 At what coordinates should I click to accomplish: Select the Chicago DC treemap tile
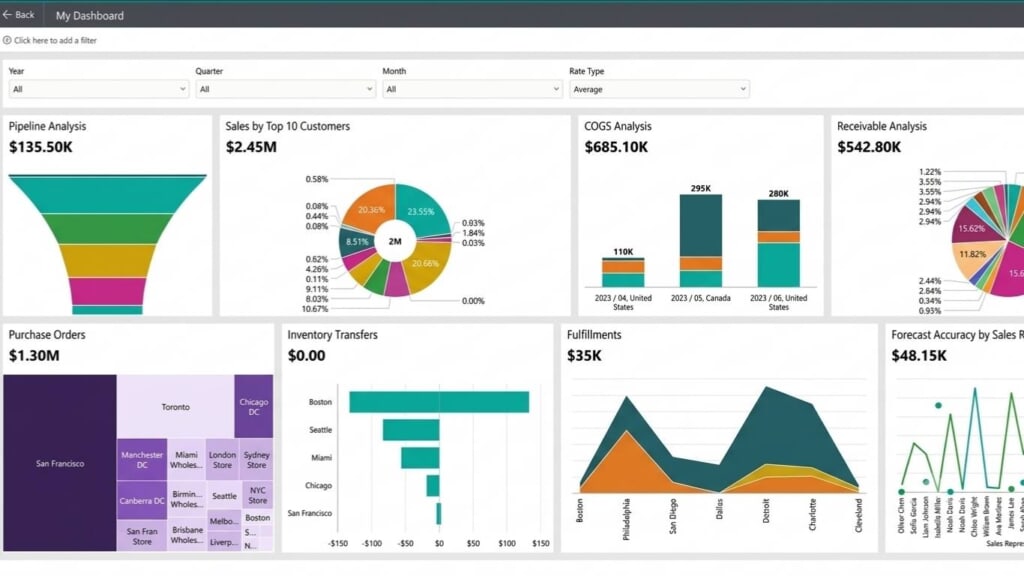254,406
